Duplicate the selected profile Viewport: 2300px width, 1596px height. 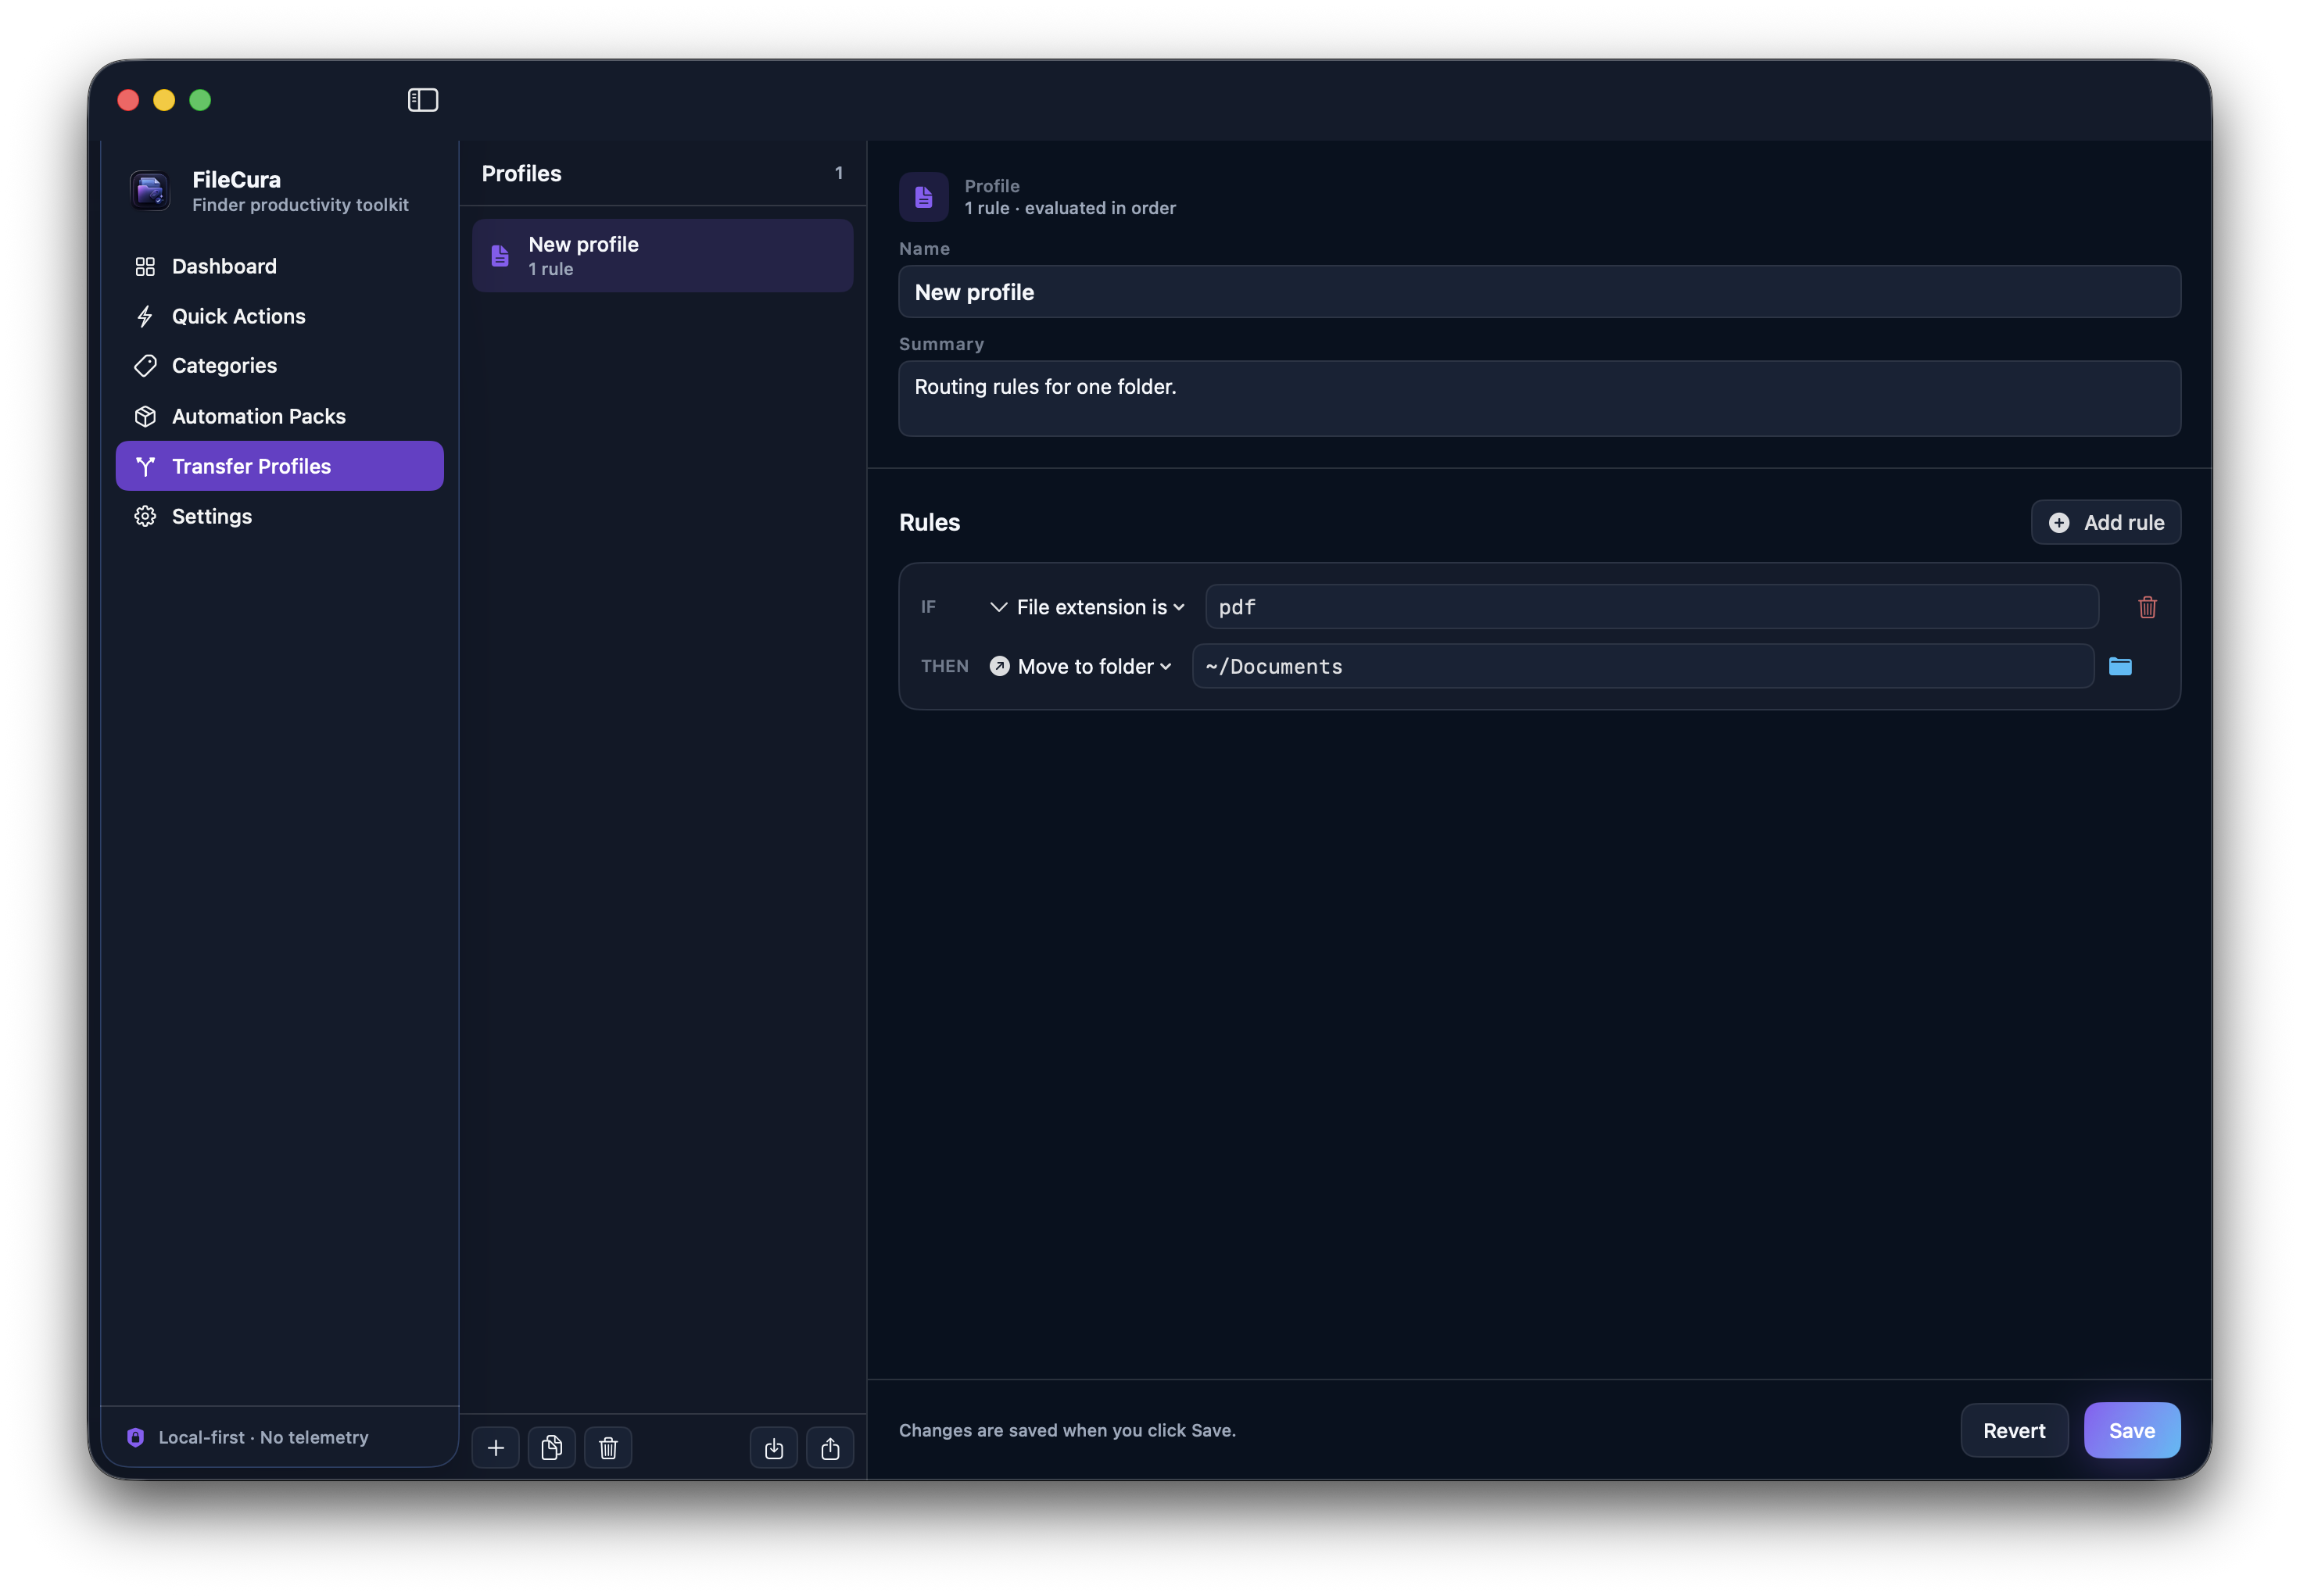point(552,1448)
